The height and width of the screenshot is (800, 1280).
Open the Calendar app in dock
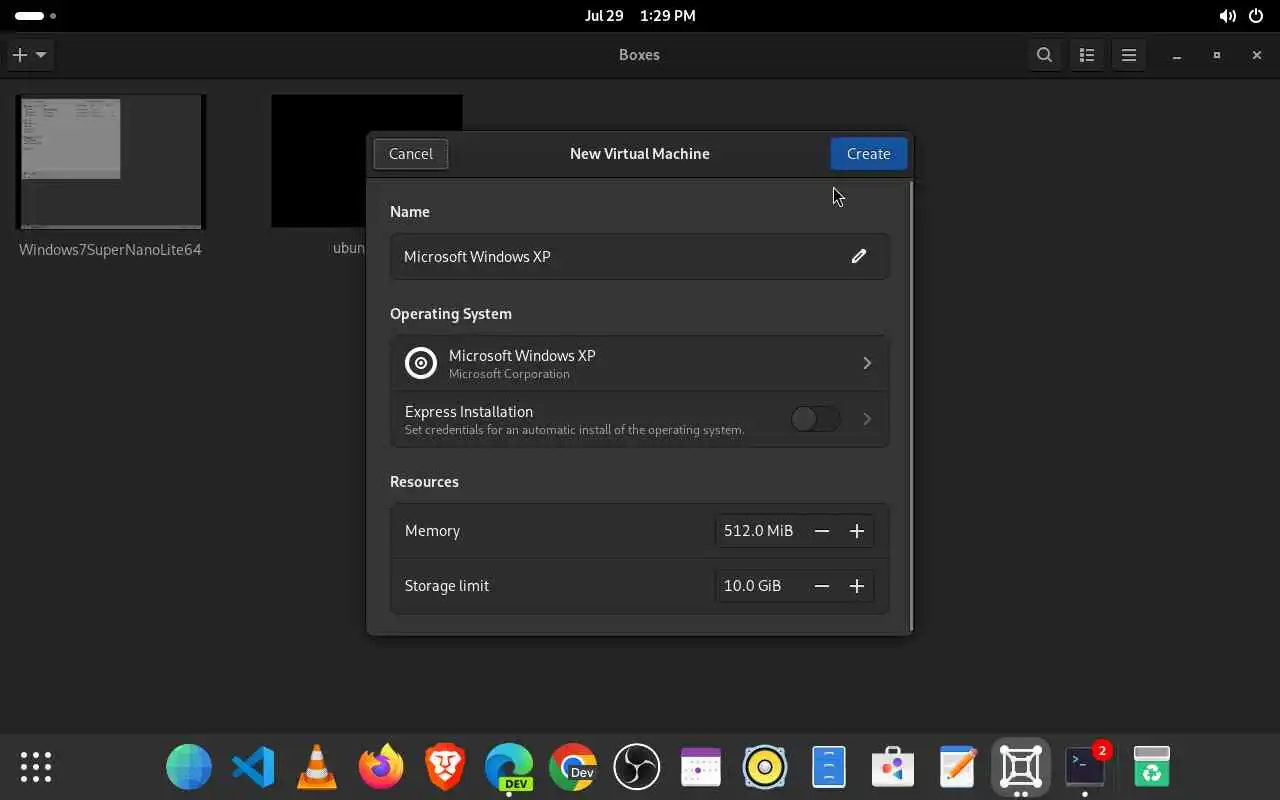[x=701, y=767]
